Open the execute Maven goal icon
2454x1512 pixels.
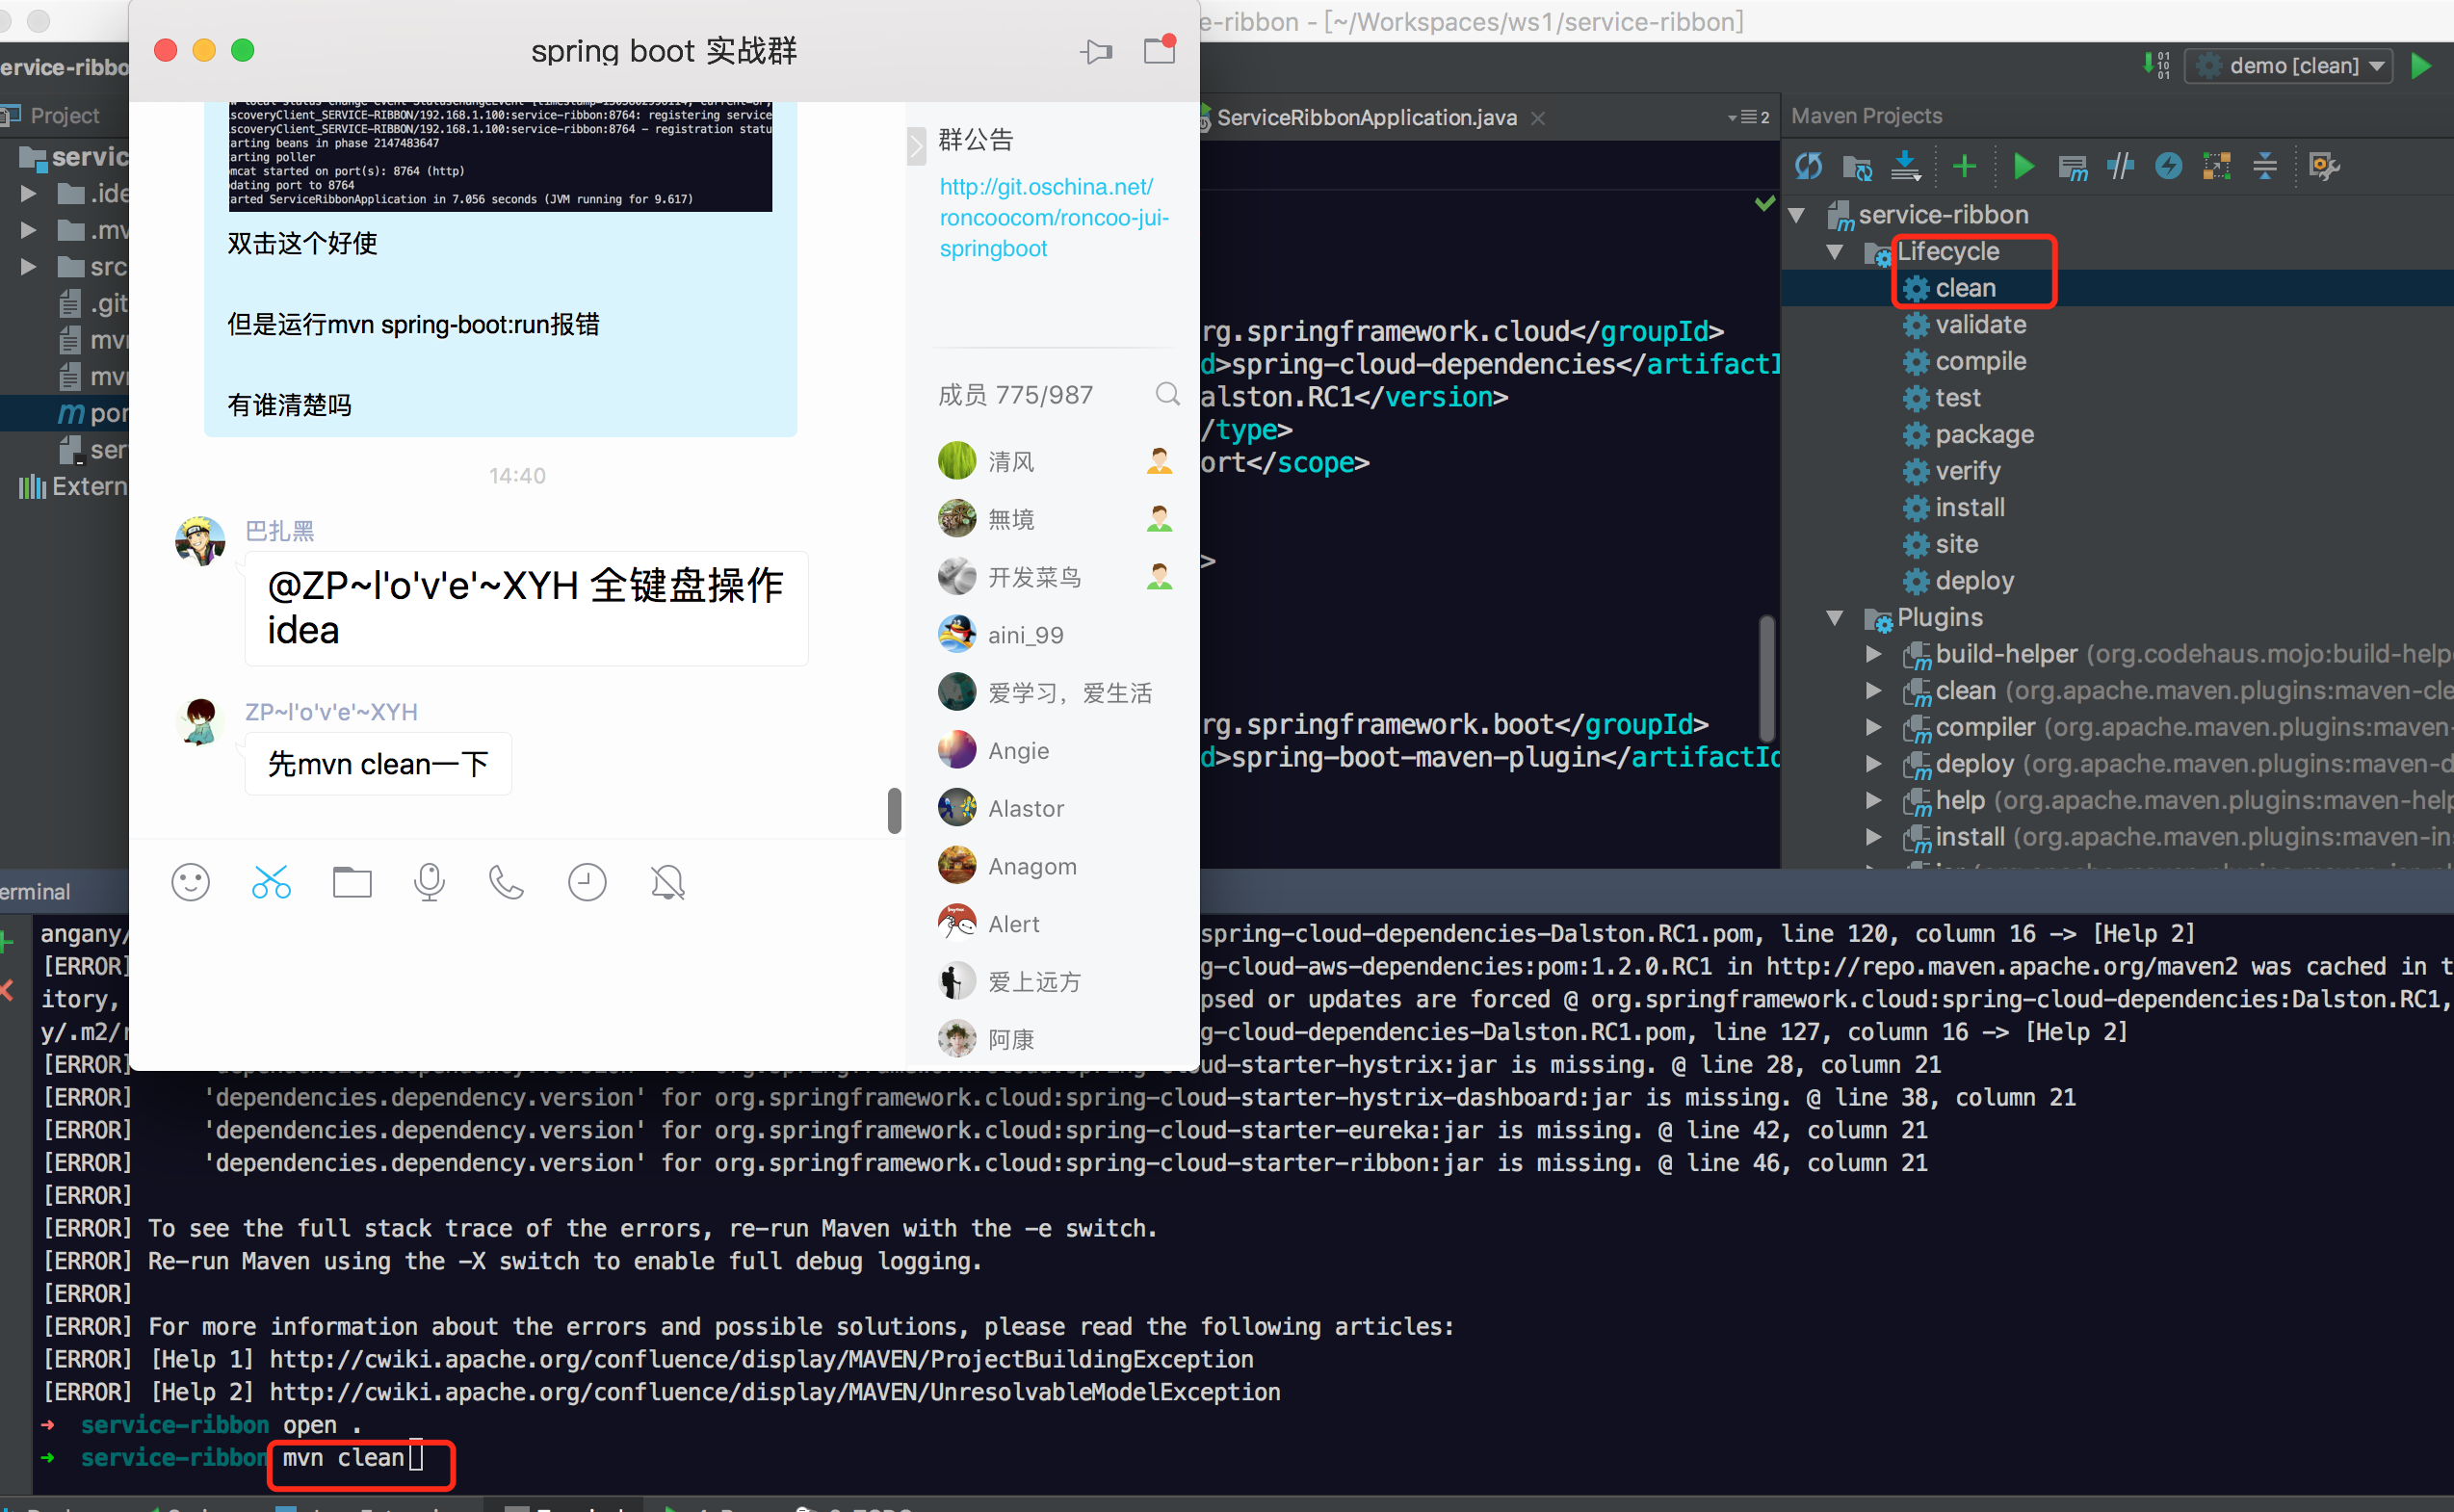(x=2073, y=166)
